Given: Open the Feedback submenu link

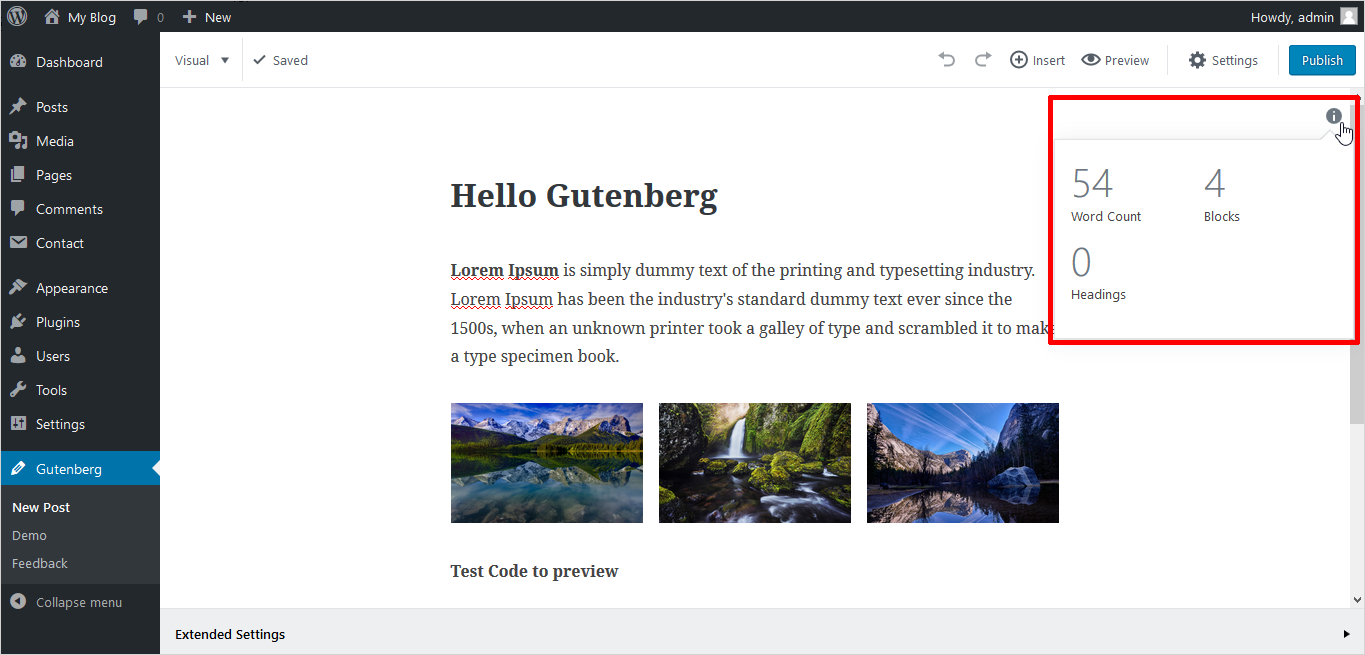Looking at the screenshot, I should pyautogui.click(x=40, y=563).
